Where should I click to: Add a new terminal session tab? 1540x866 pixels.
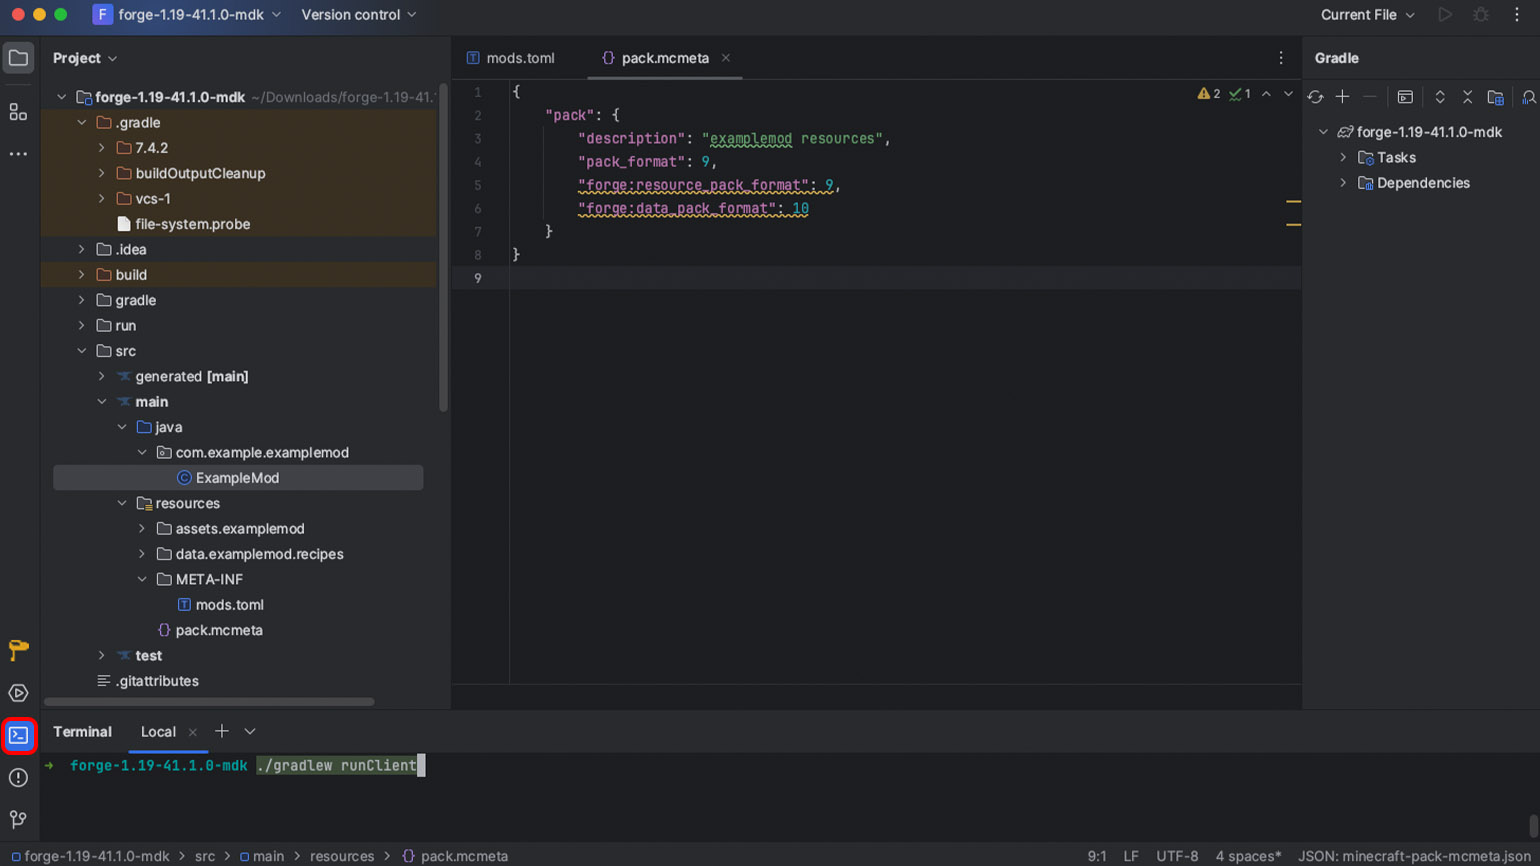coord(222,731)
